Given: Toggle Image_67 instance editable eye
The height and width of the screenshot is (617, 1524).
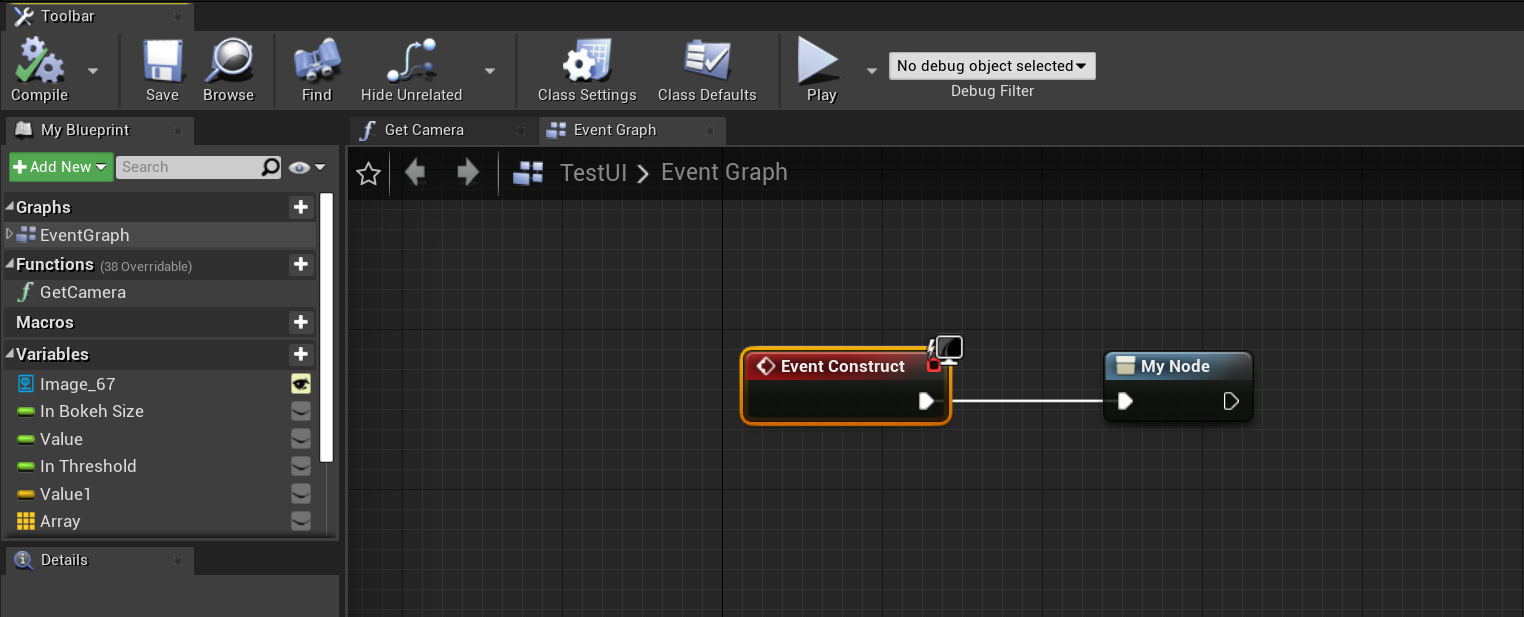Looking at the screenshot, I should click(x=300, y=384).
